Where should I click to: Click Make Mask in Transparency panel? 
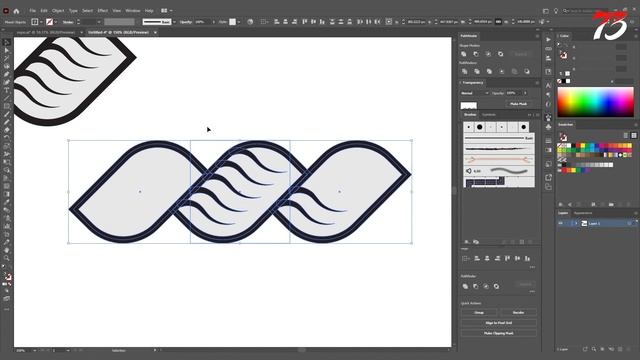(518, 104)
